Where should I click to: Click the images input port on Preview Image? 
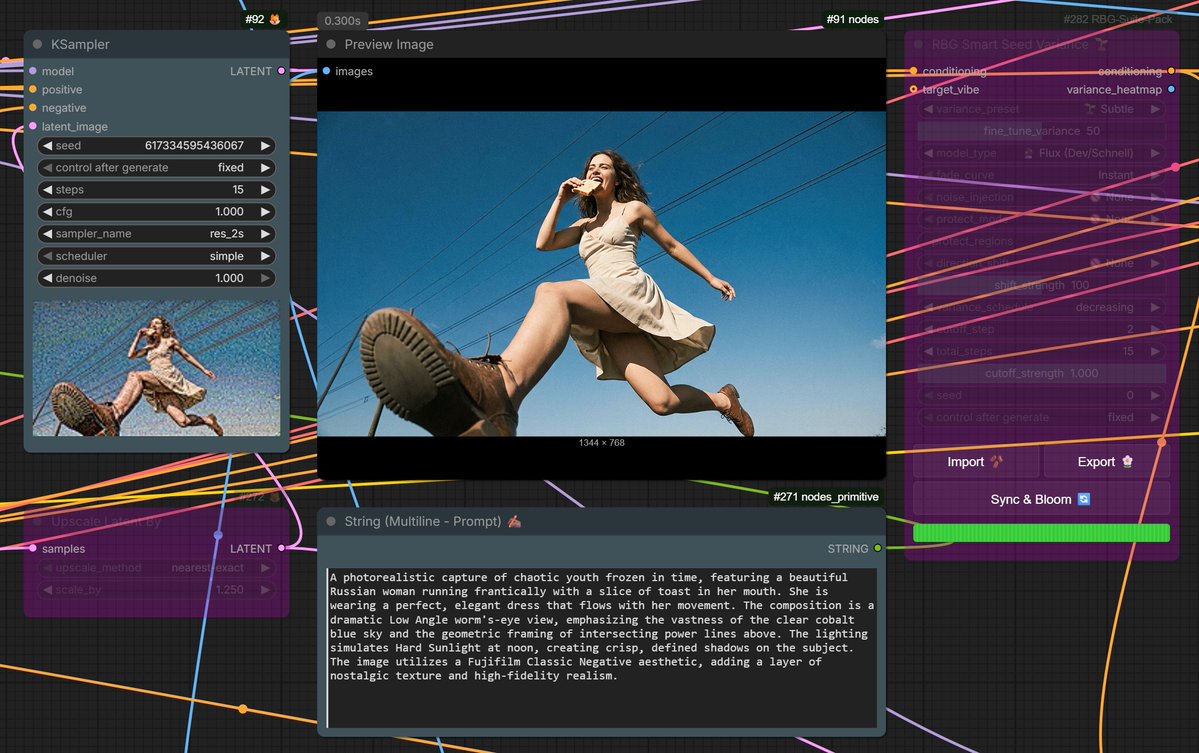(x=327, y=71)
